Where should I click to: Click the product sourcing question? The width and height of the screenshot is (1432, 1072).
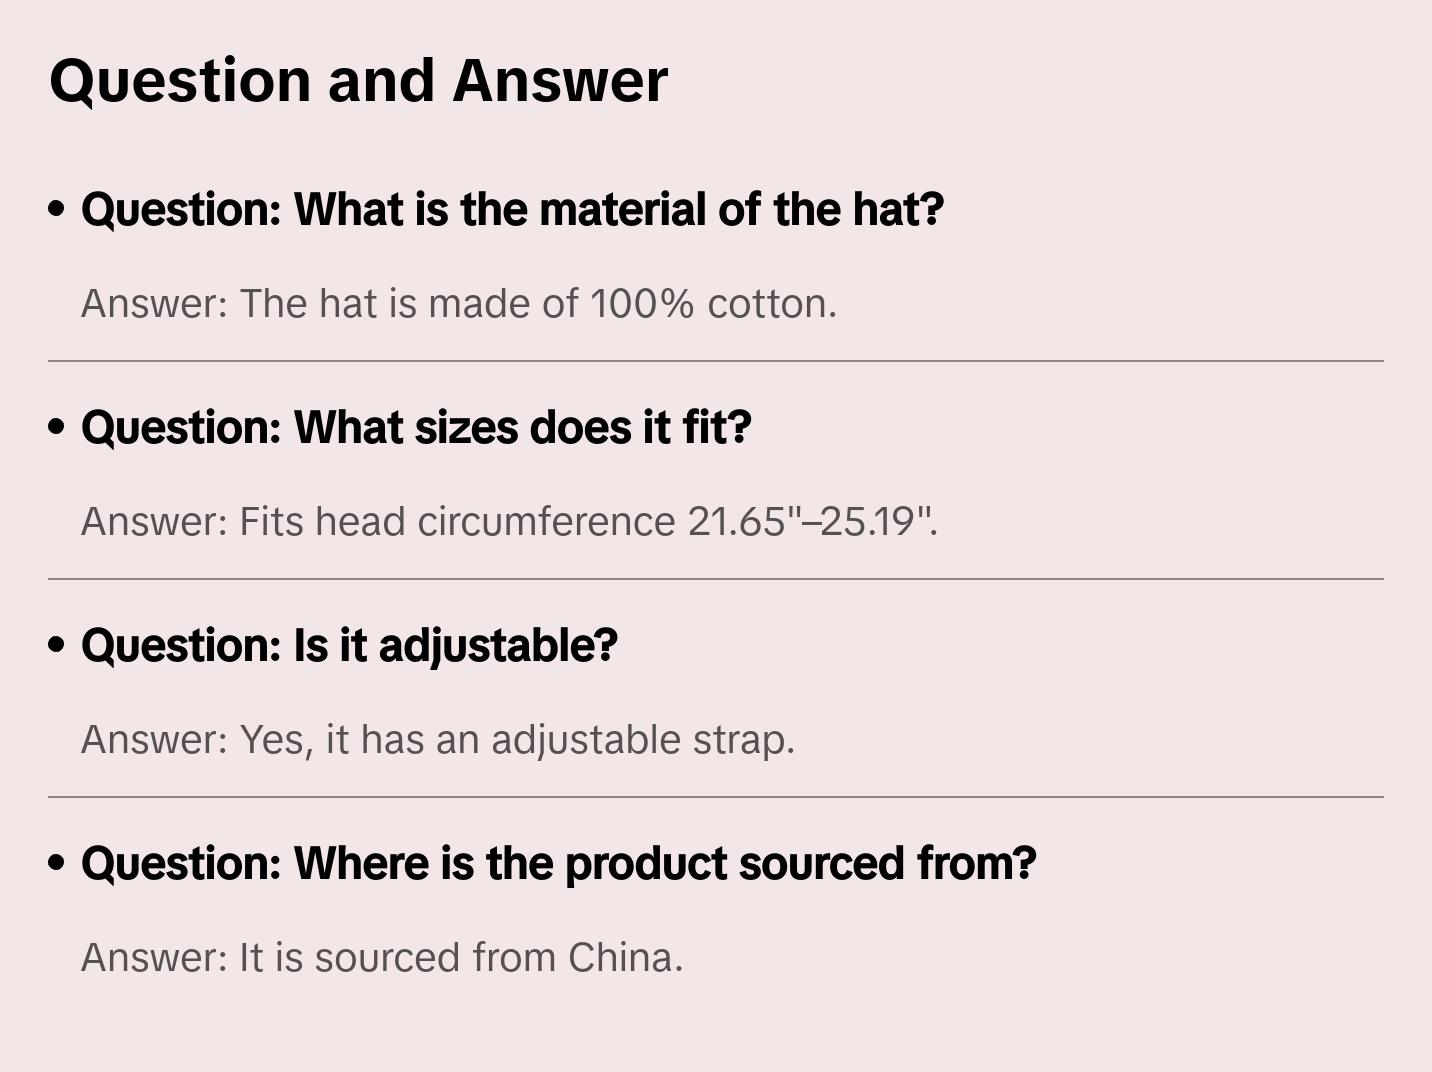click(558, 863)
